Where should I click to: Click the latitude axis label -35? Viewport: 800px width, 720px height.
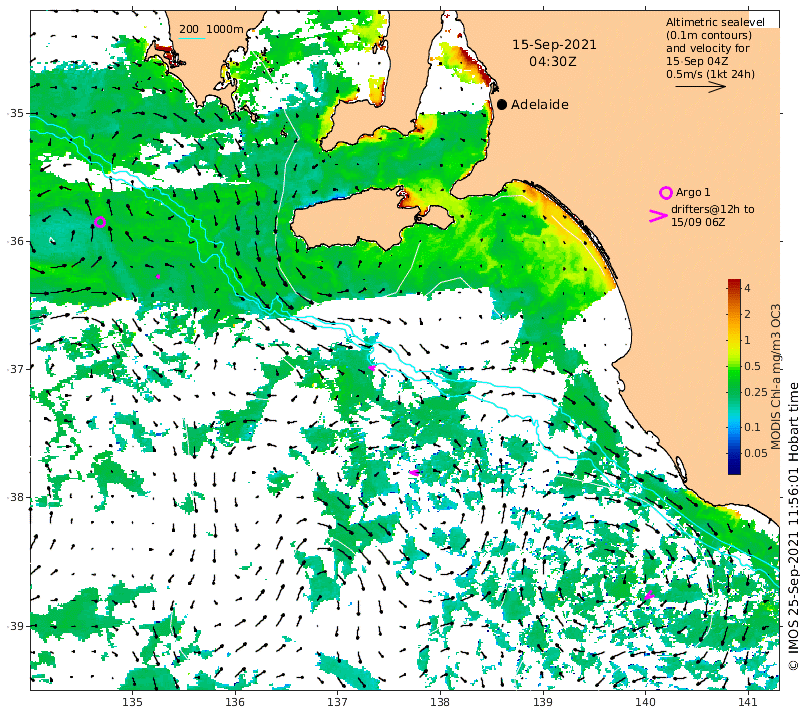point(16,113)
